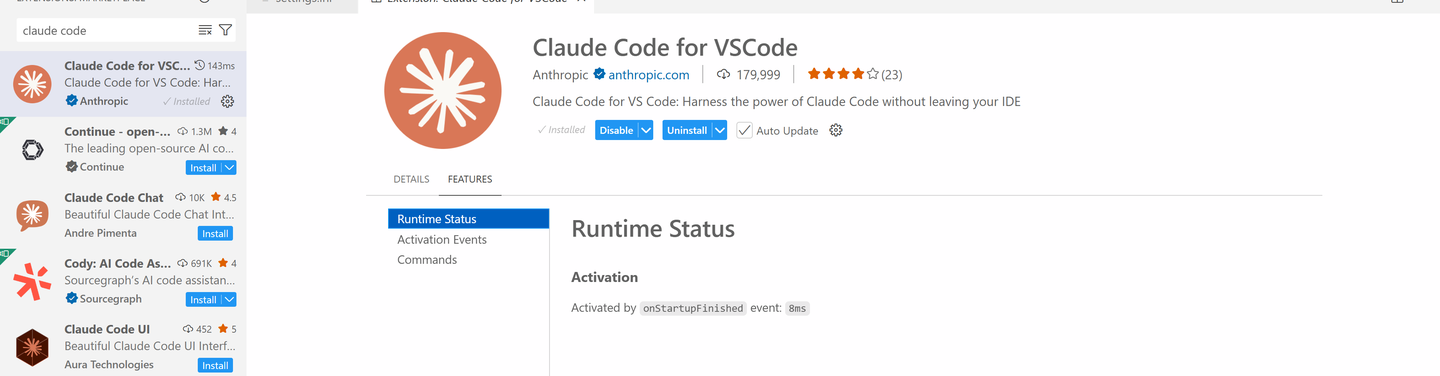1440x376 pixels.
Task: Open the manage gear beside Auto Update
Action: tap(836, 130)
